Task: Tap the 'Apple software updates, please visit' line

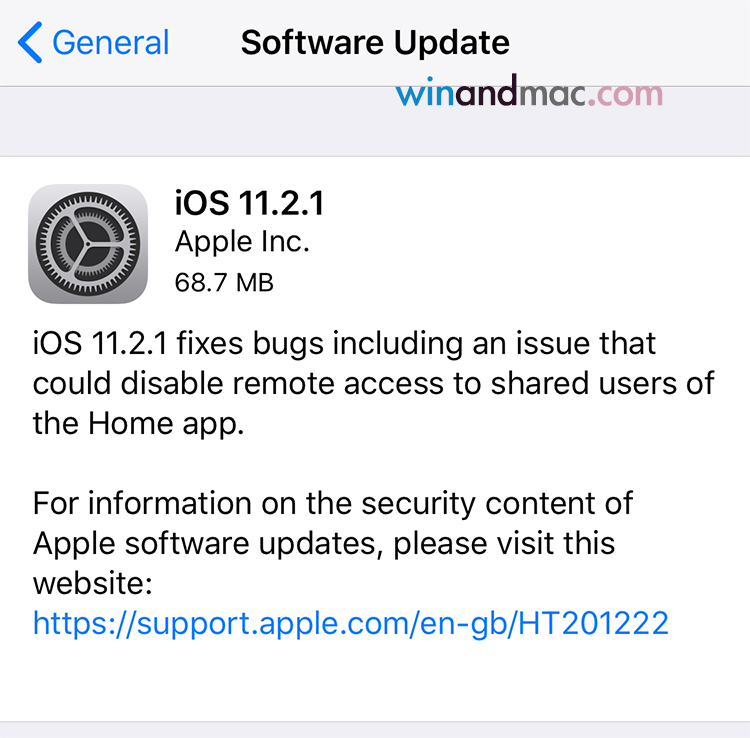Action: (324, 544)
